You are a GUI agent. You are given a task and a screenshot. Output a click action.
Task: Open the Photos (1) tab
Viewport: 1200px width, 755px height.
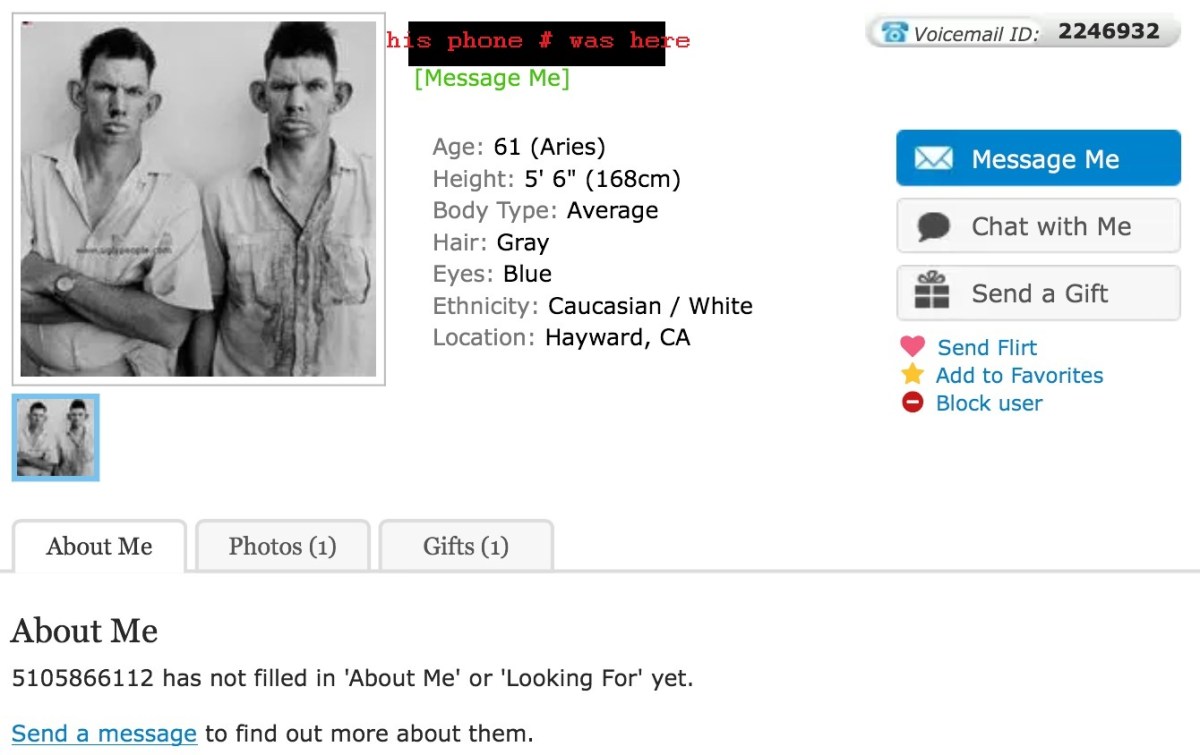pos(282,547)
